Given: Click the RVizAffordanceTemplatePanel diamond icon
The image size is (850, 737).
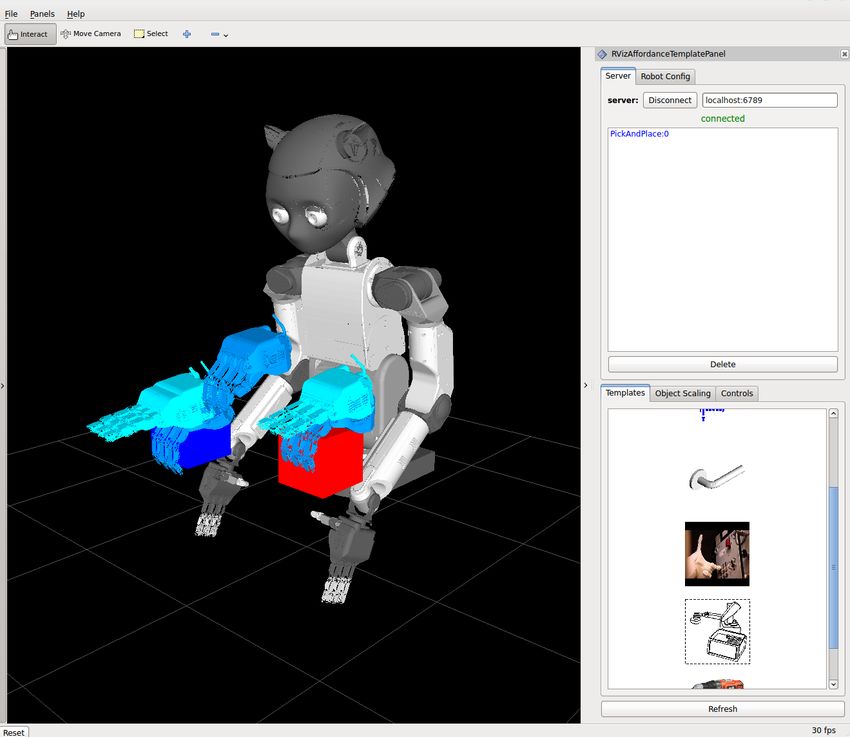Looking at the screenshot, I should tap(602, 54).
